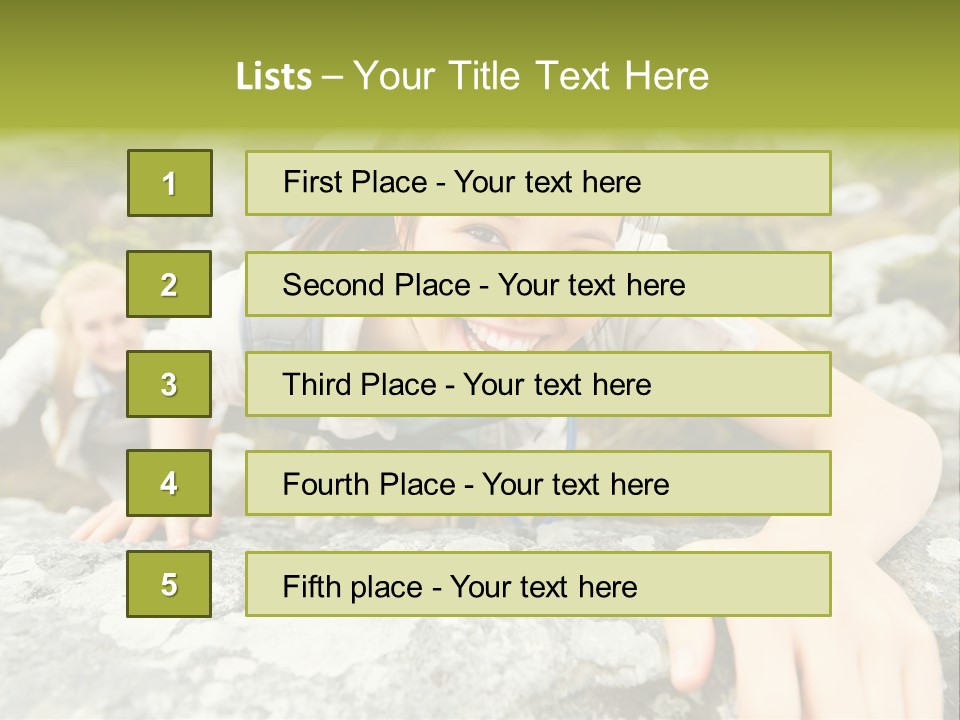Select the Fifth place text bar
This screenshot has width=960, height=720.
click(x=538, y=583)
